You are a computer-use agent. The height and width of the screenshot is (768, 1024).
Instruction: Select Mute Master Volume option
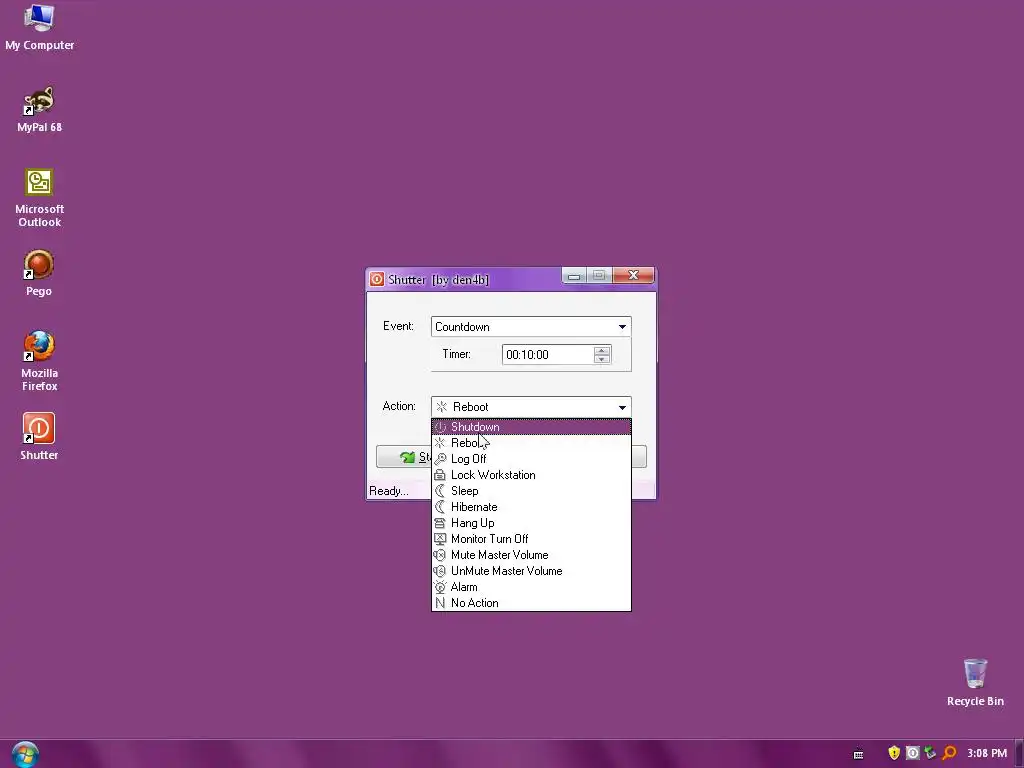[531, 554]
